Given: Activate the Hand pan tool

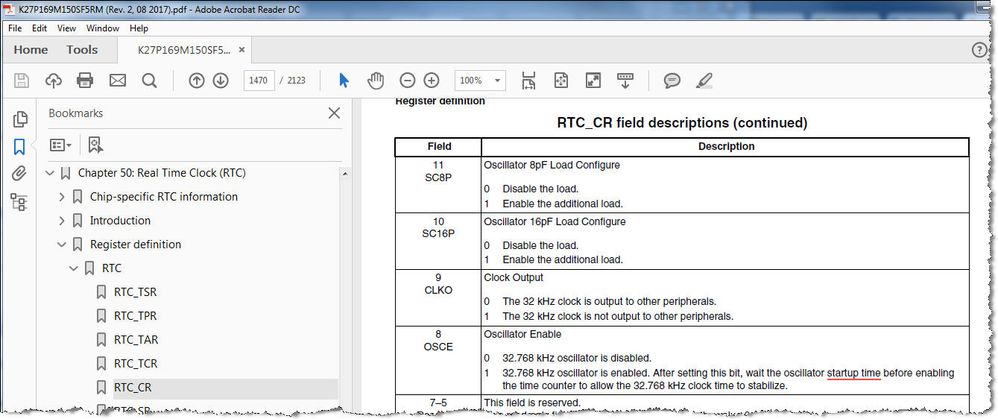Looking at the screenshot, I should click(x=376, y=80).
